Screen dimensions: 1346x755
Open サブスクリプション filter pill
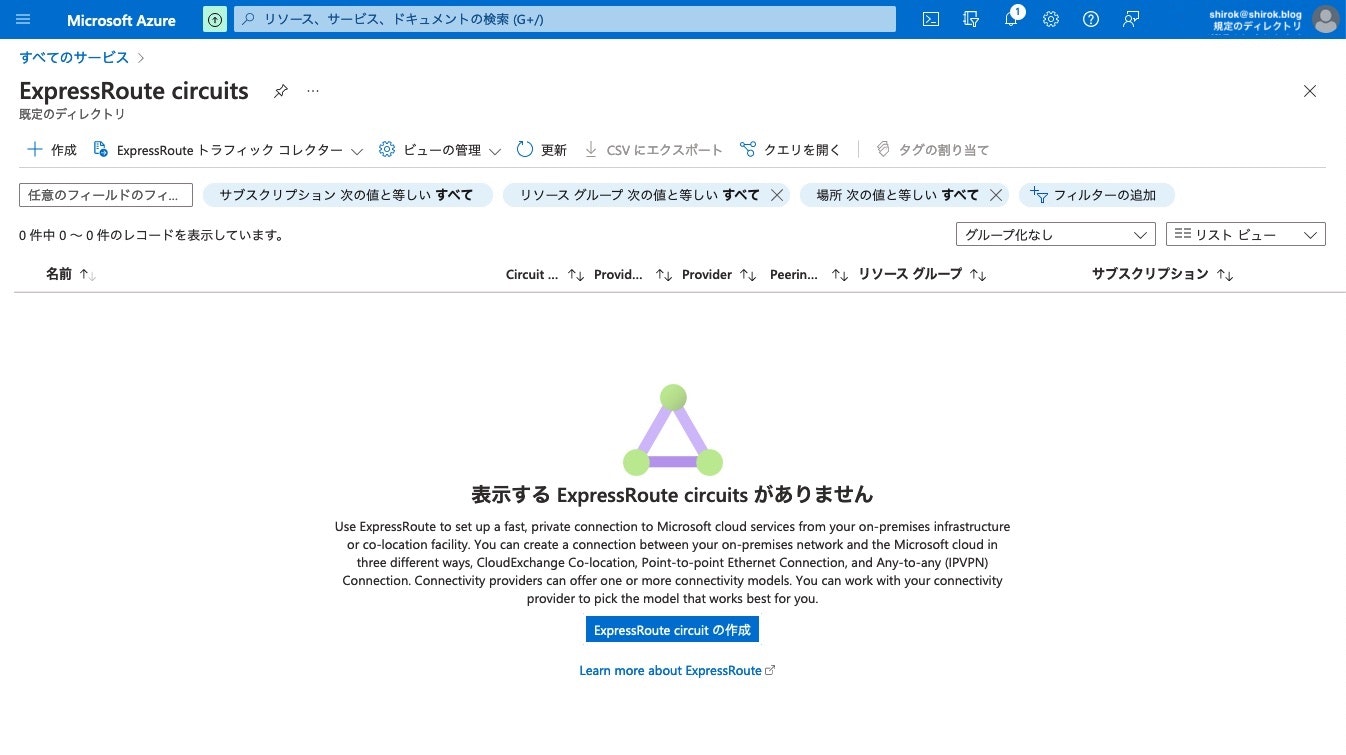point(348,195)
